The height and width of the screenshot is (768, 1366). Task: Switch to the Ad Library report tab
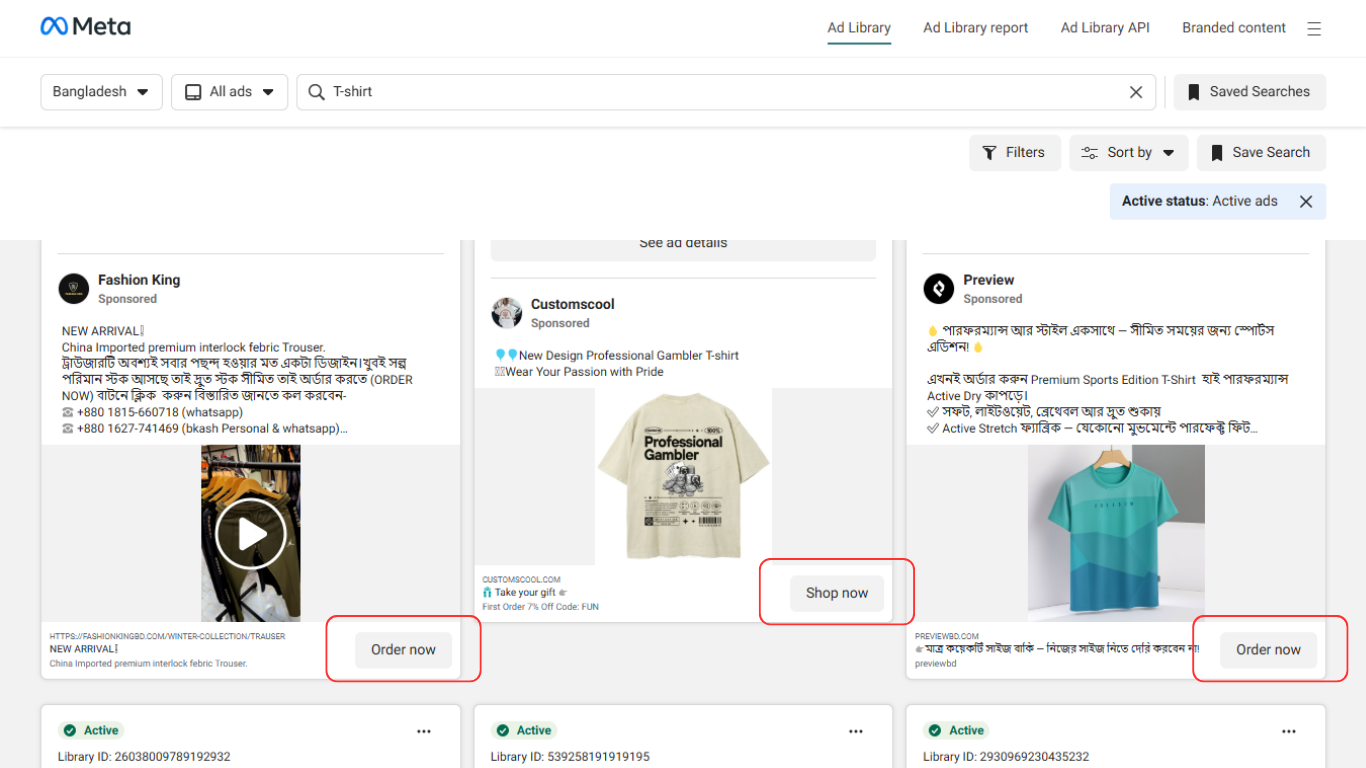click(975, 28)
